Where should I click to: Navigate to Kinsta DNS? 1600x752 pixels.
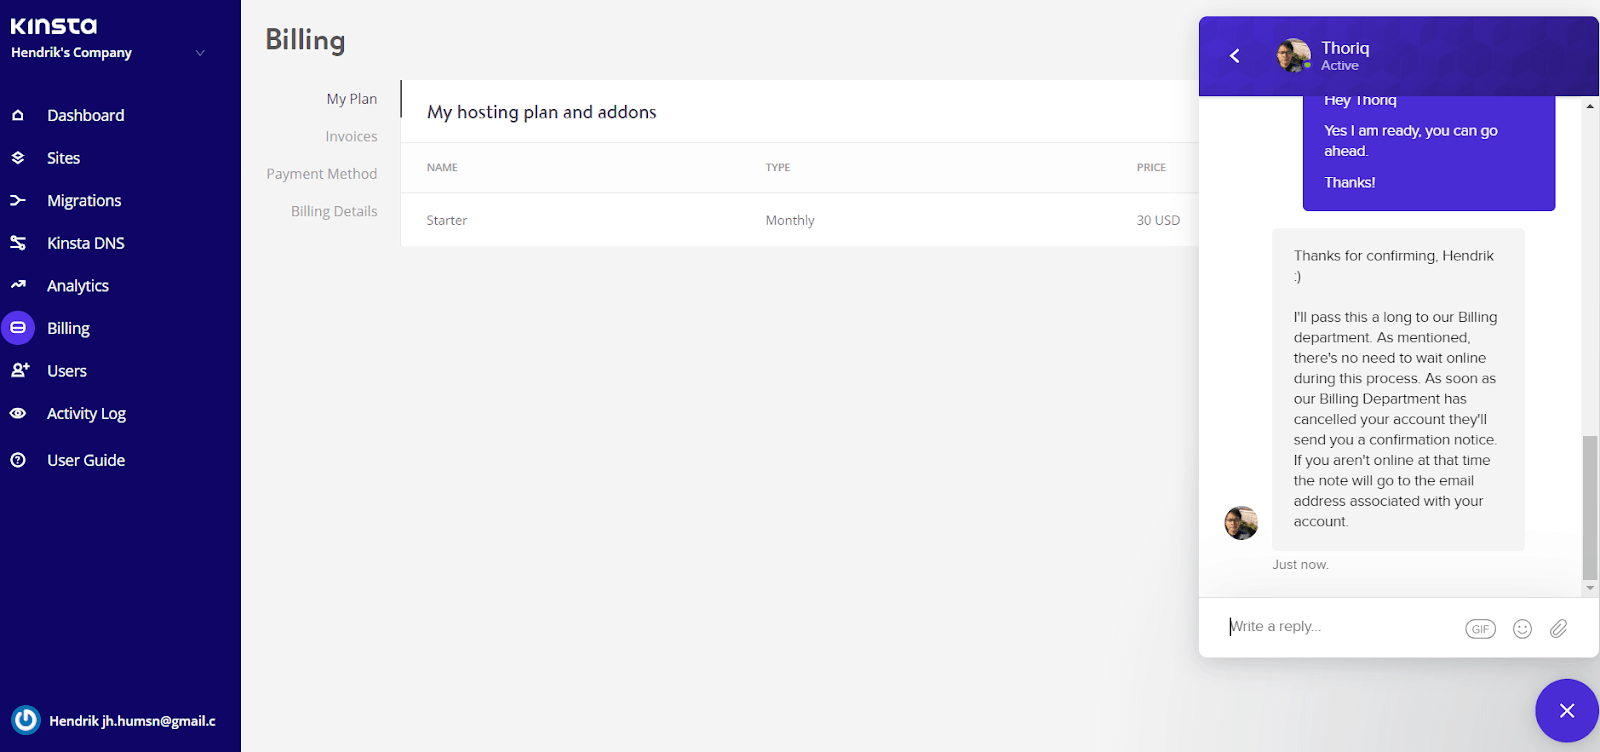pyautogui.click(x=86, y=243)
